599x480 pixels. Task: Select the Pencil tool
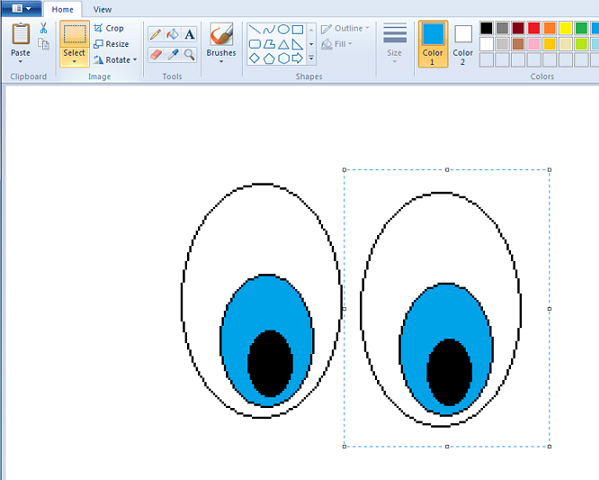155,34
